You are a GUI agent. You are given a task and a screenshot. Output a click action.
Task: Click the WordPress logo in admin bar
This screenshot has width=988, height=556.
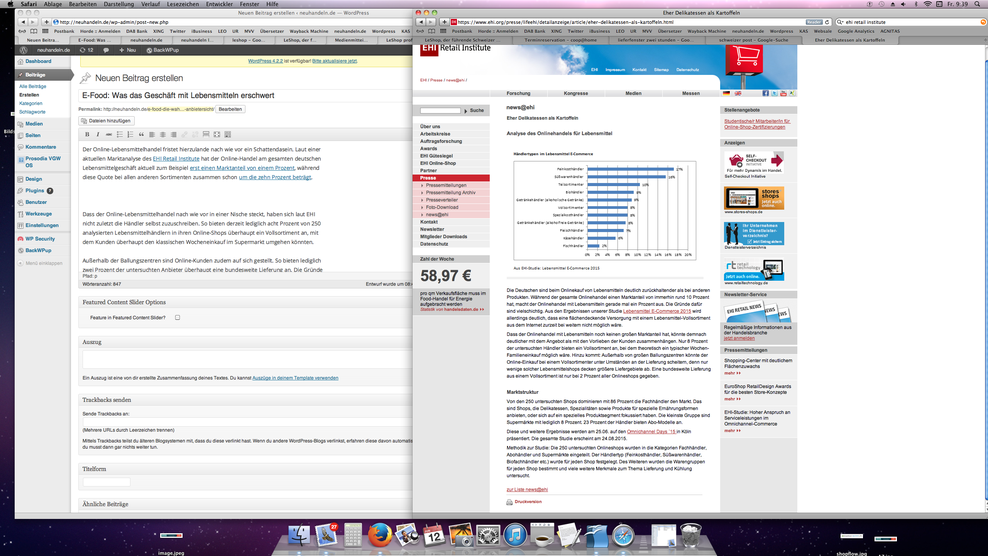pos(24,50)
